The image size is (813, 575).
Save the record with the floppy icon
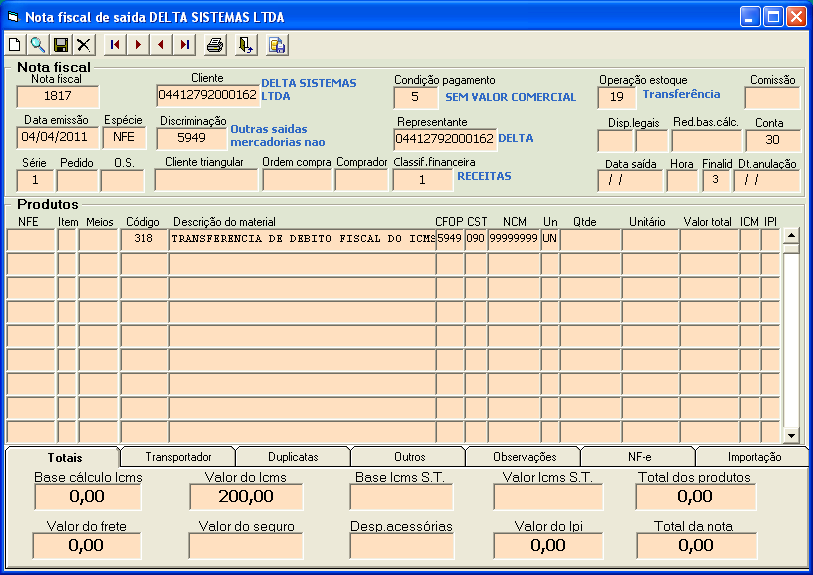coord(61,45)
